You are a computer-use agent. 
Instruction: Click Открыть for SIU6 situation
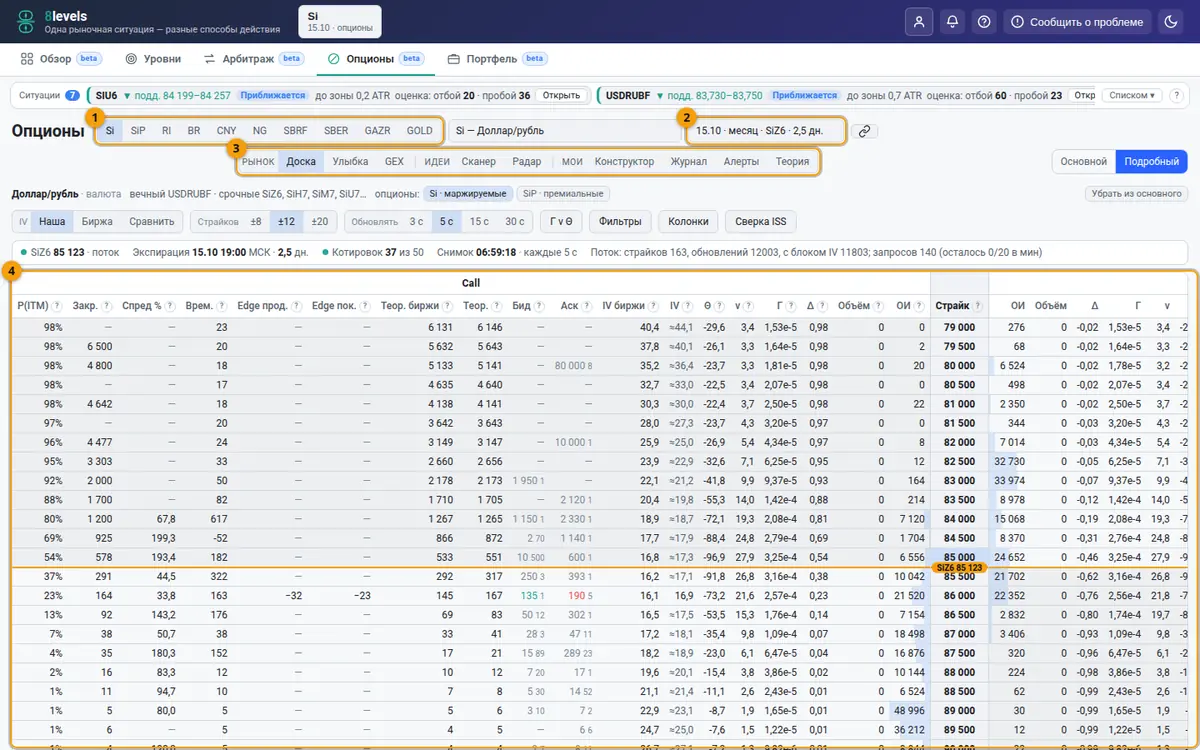click(x=561, y=95)
